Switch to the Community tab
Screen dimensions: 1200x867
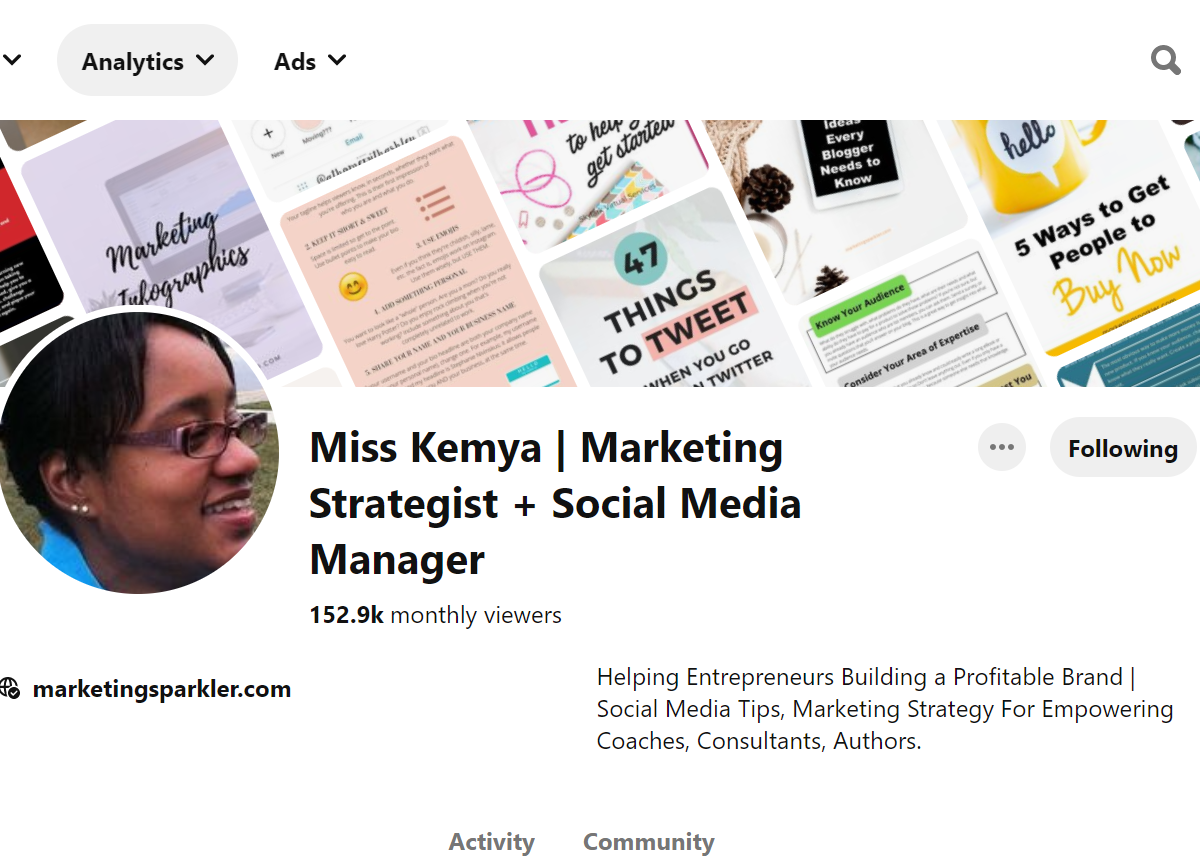click(648, 842)
